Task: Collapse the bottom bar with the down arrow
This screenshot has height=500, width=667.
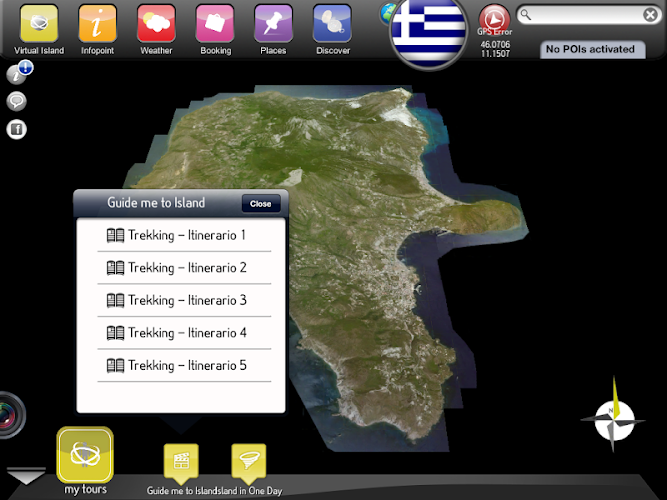Action: [x=26, y=476]
